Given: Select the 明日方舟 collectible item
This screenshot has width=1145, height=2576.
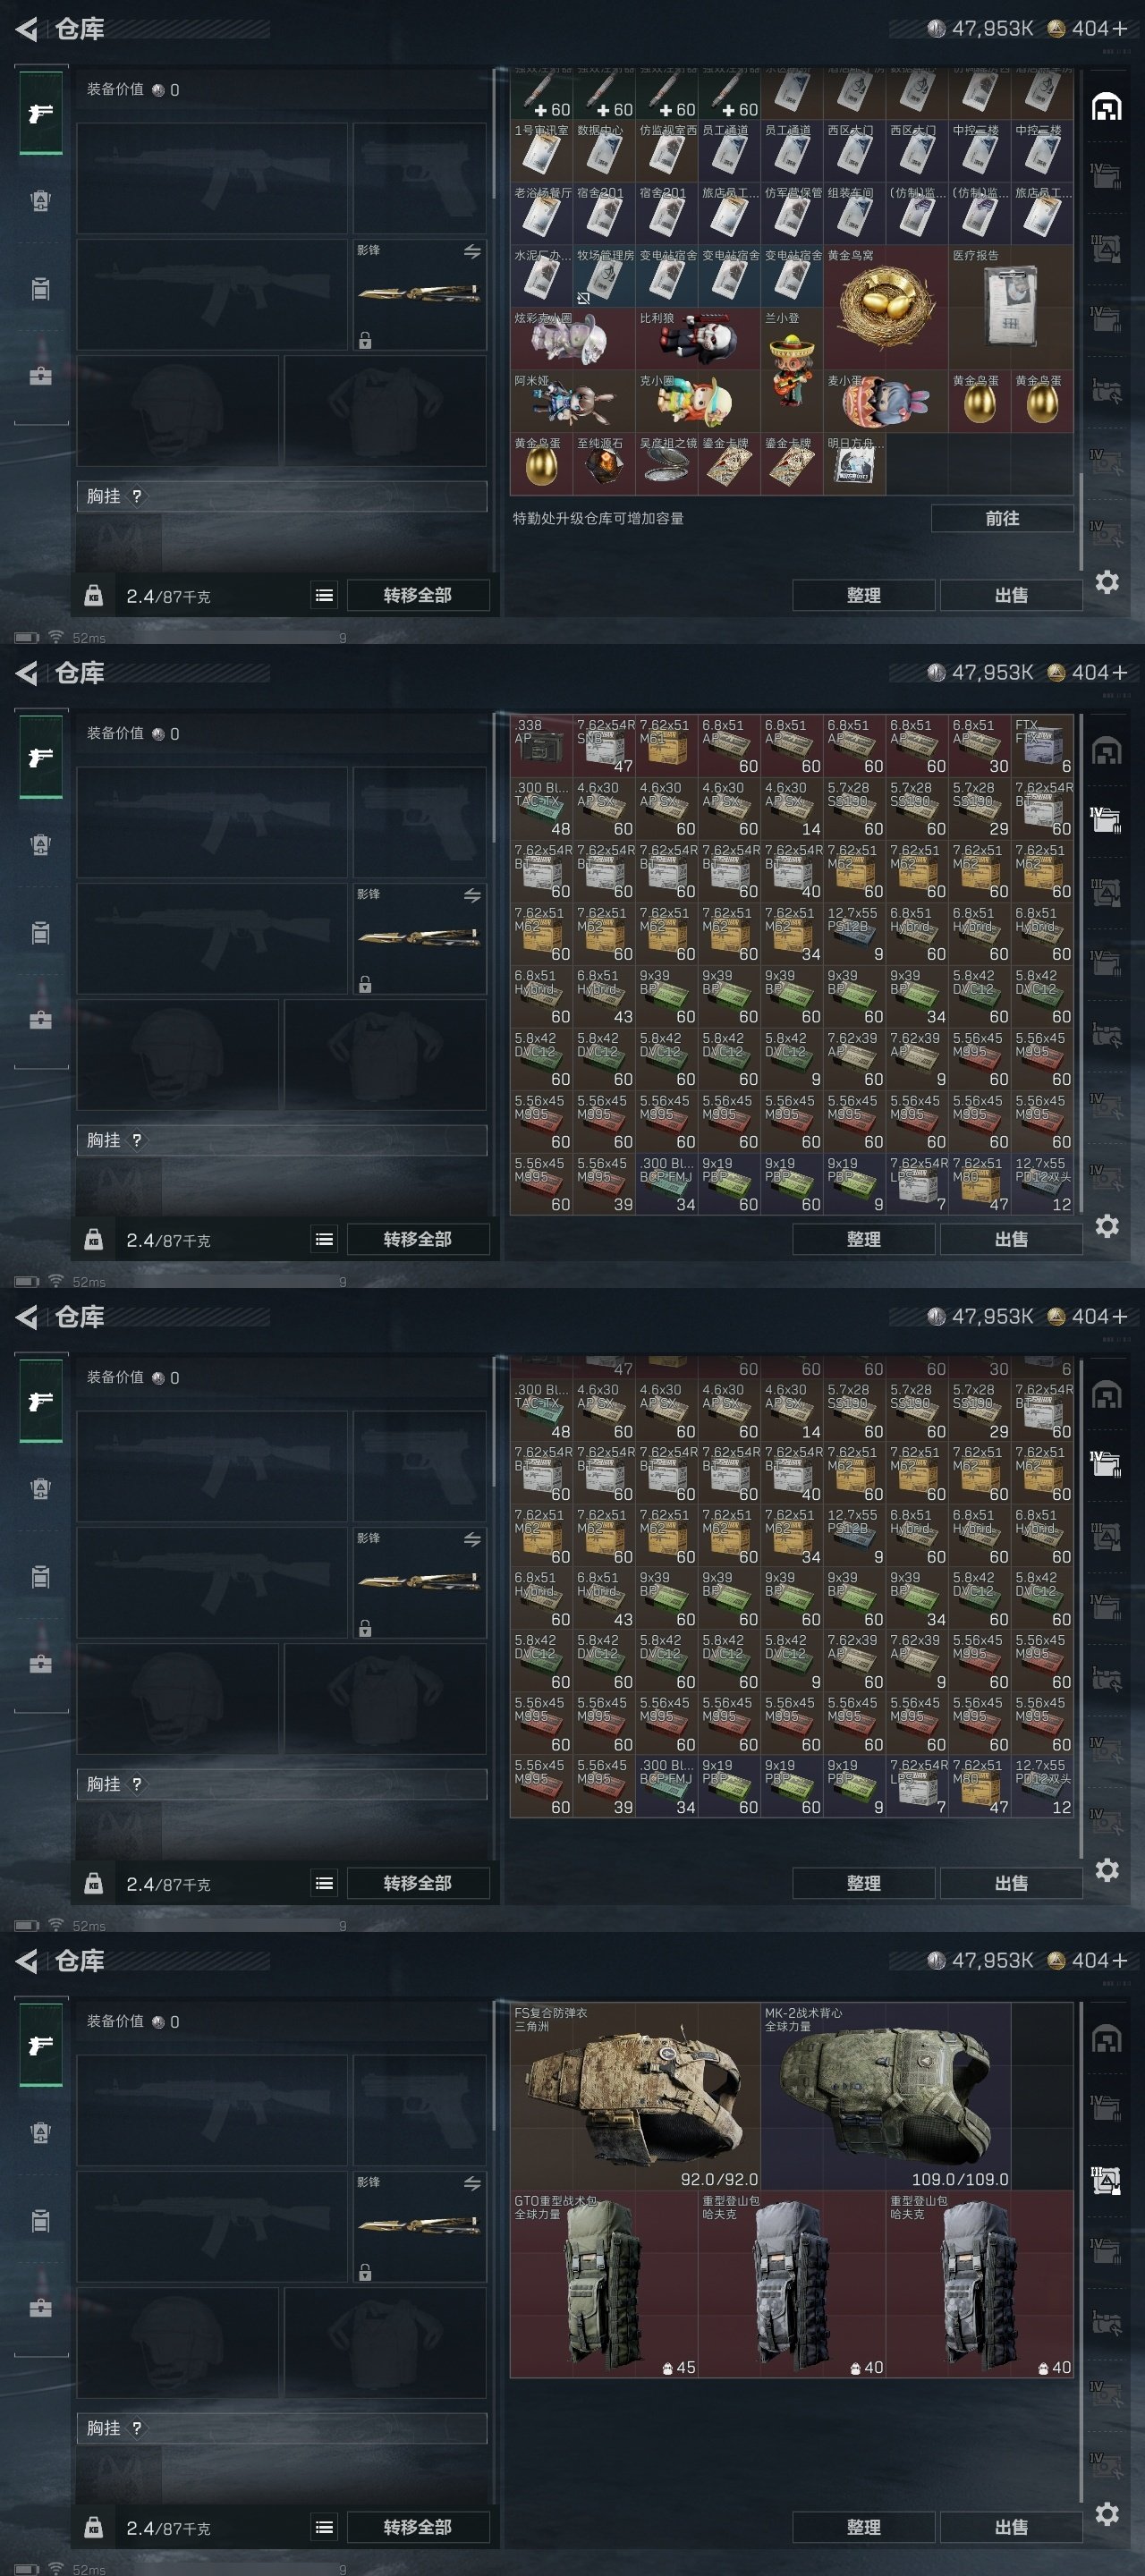Looking at the screenshot, I should tap(855, 464).
